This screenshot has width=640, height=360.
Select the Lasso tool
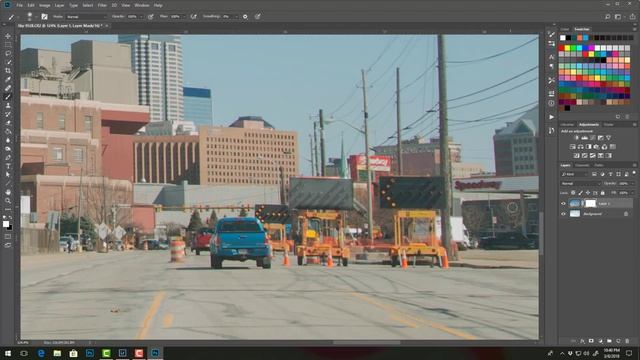[x=8, y=53]
